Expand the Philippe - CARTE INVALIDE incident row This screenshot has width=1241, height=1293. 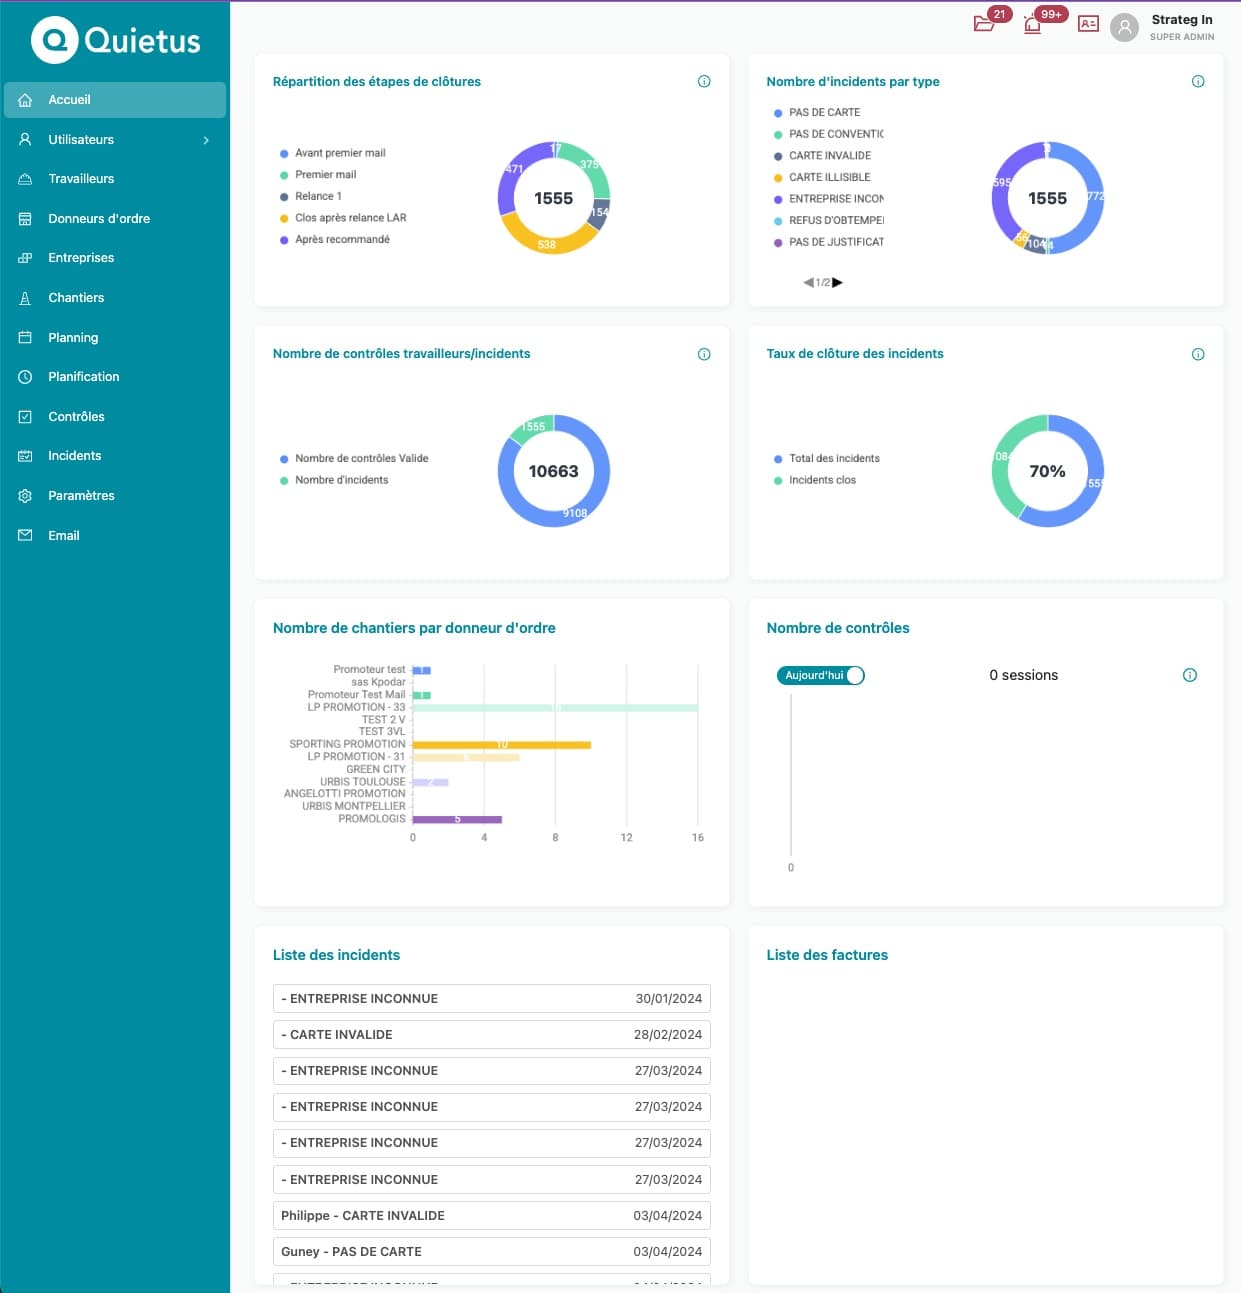click(491, 1216)
